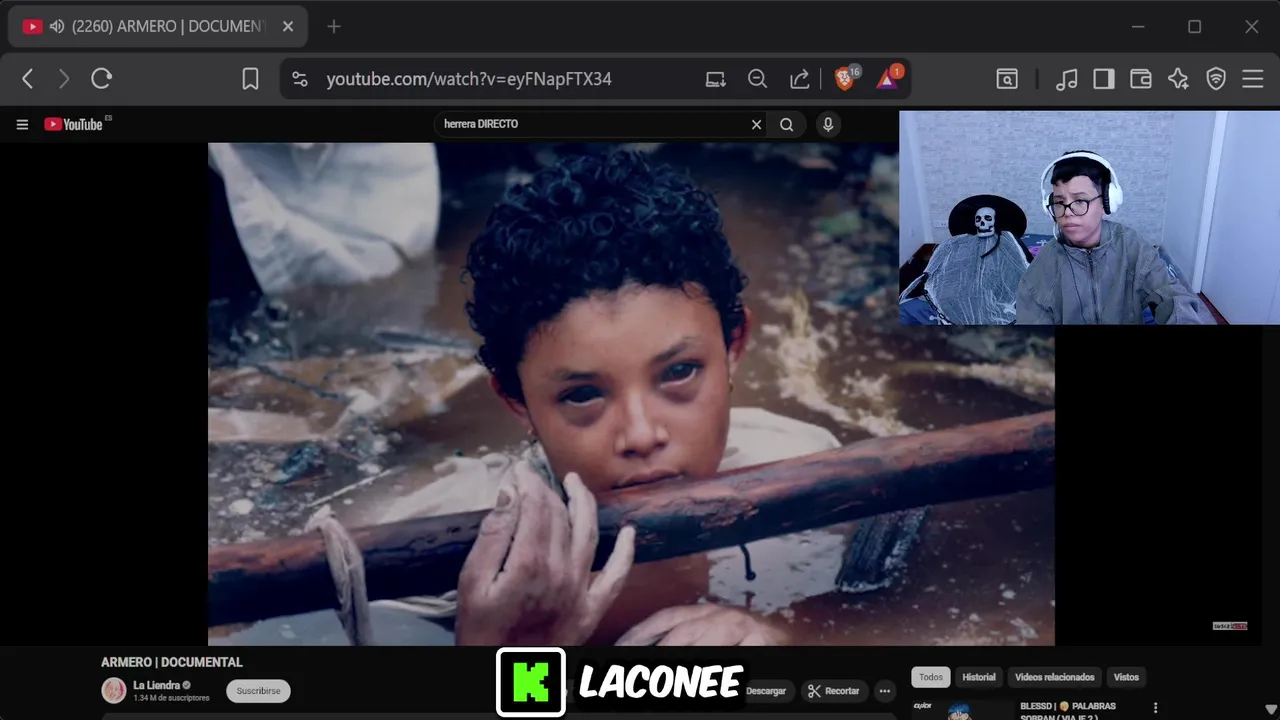1280x720 pixels.
Task: Toggle the browser sidebar panel
Action: pyautogui.click(x=1104, y=79)
